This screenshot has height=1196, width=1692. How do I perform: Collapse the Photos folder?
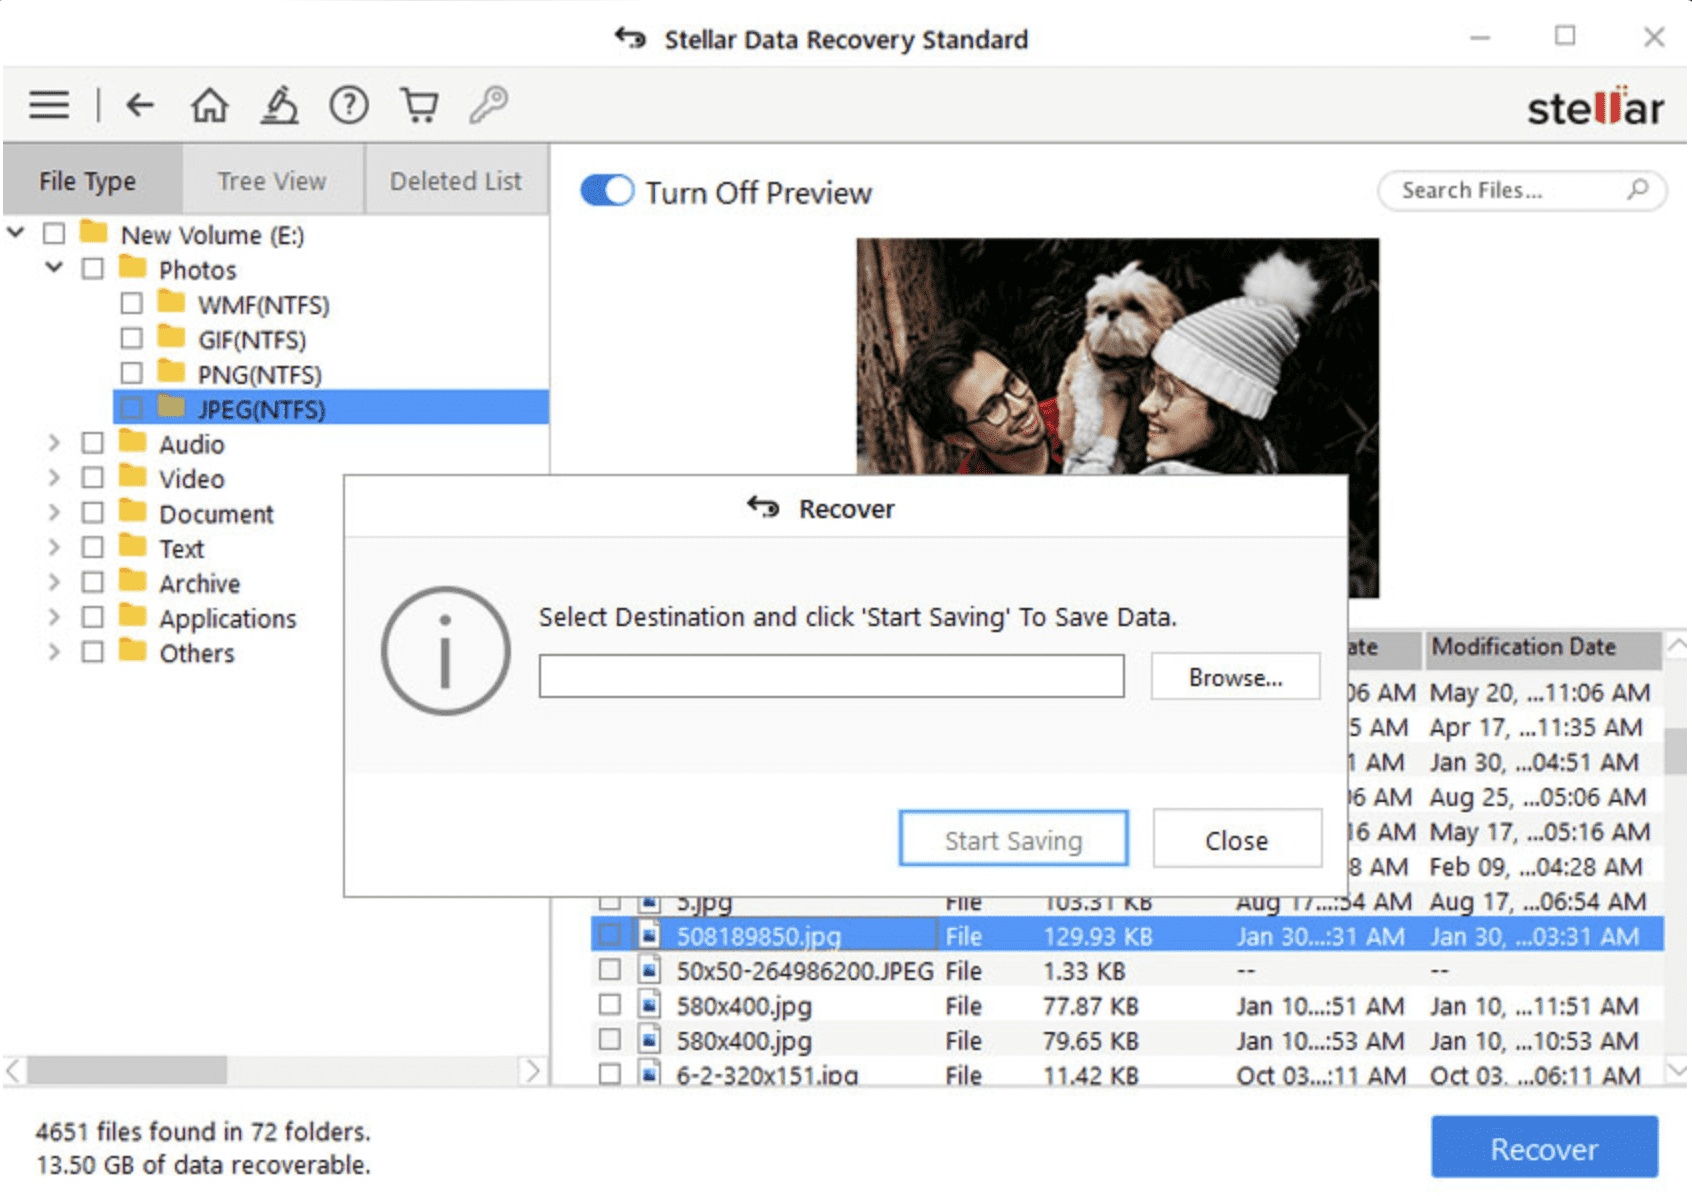coord(54,268)
